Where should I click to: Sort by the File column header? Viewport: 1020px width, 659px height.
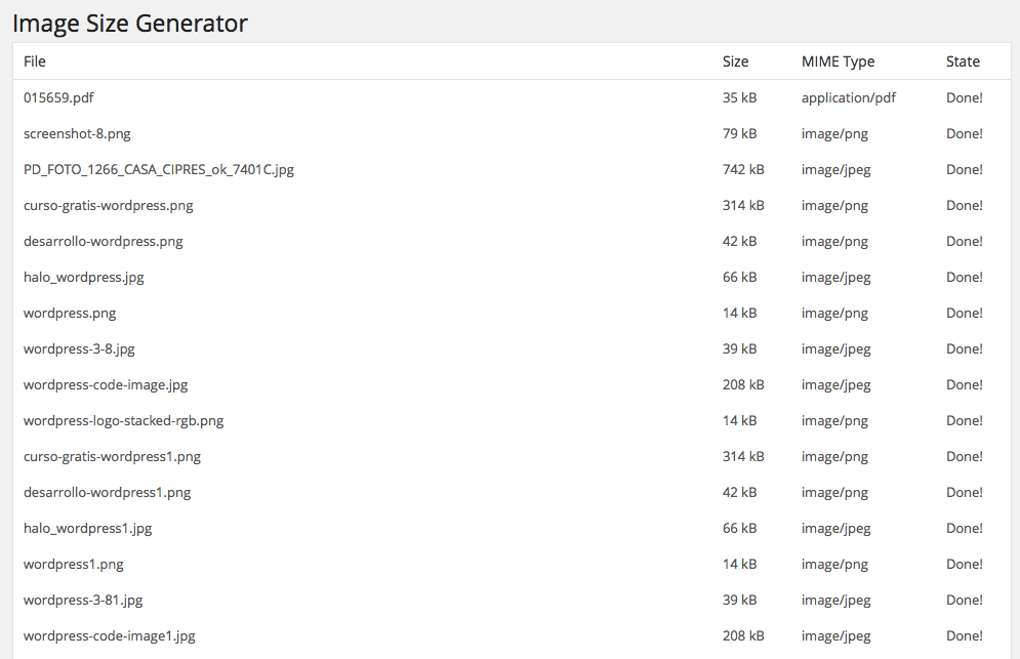point(34,61)
